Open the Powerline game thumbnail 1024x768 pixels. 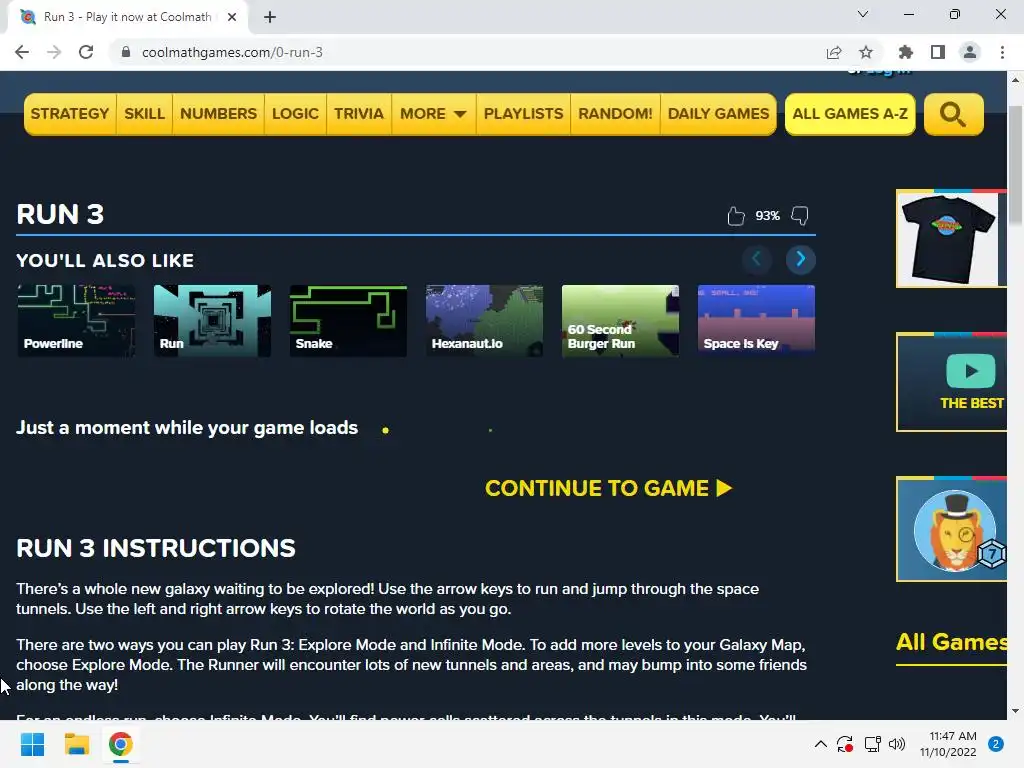coord(76,321)
